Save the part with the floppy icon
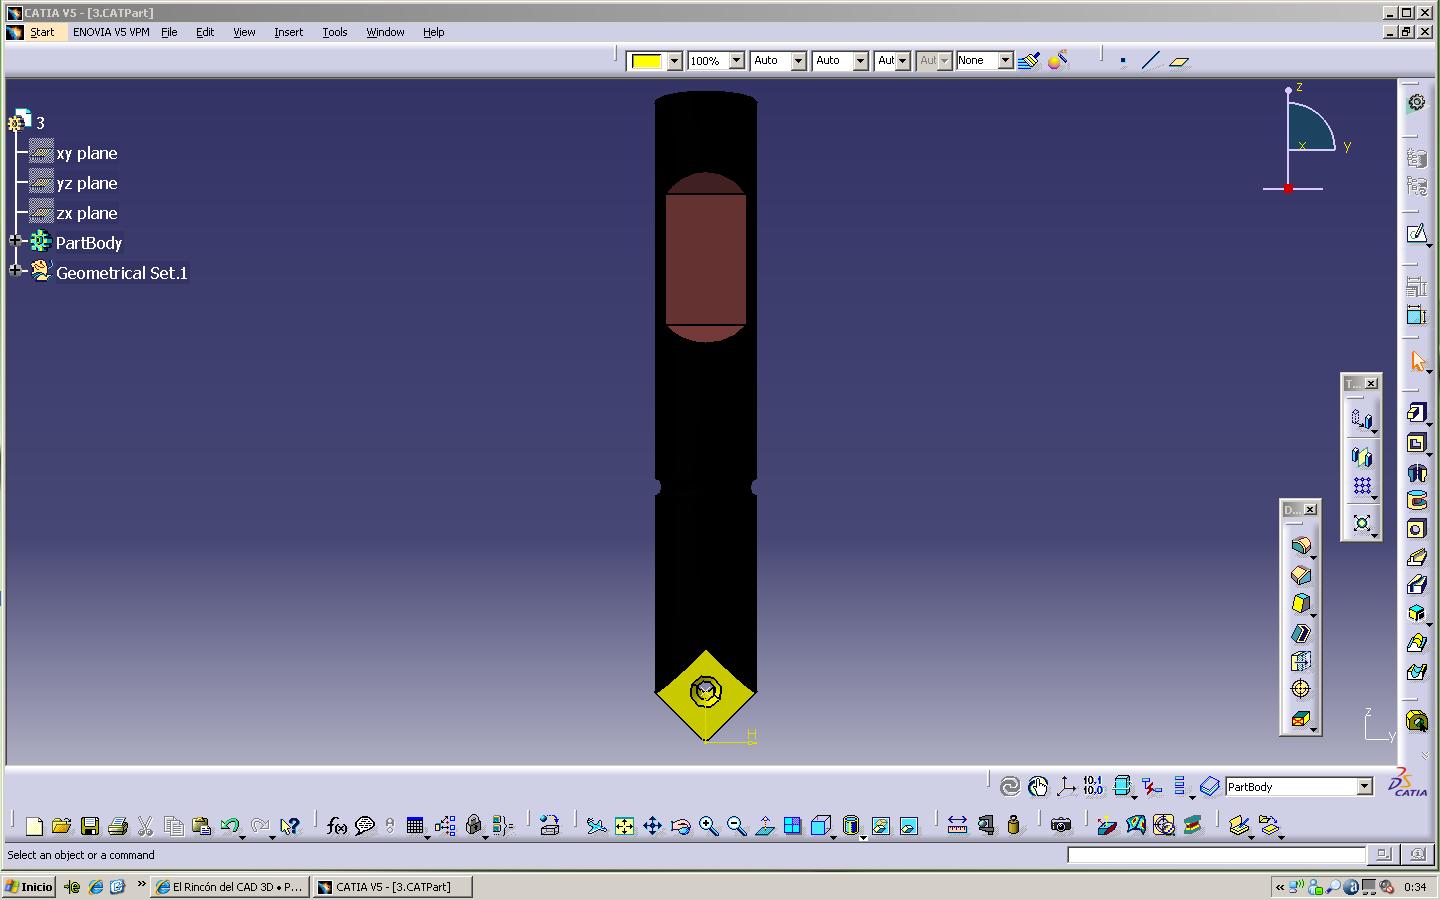The width and height of the screenshot is (1440, 900). 90,826
